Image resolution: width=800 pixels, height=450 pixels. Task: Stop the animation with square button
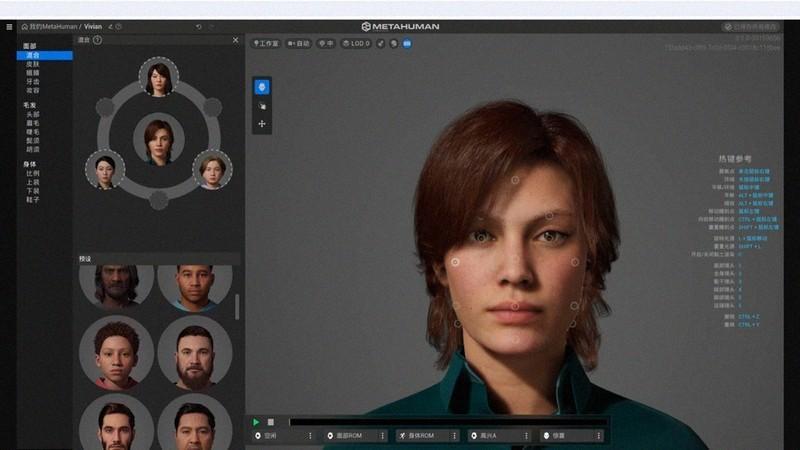tap(271, 422)
